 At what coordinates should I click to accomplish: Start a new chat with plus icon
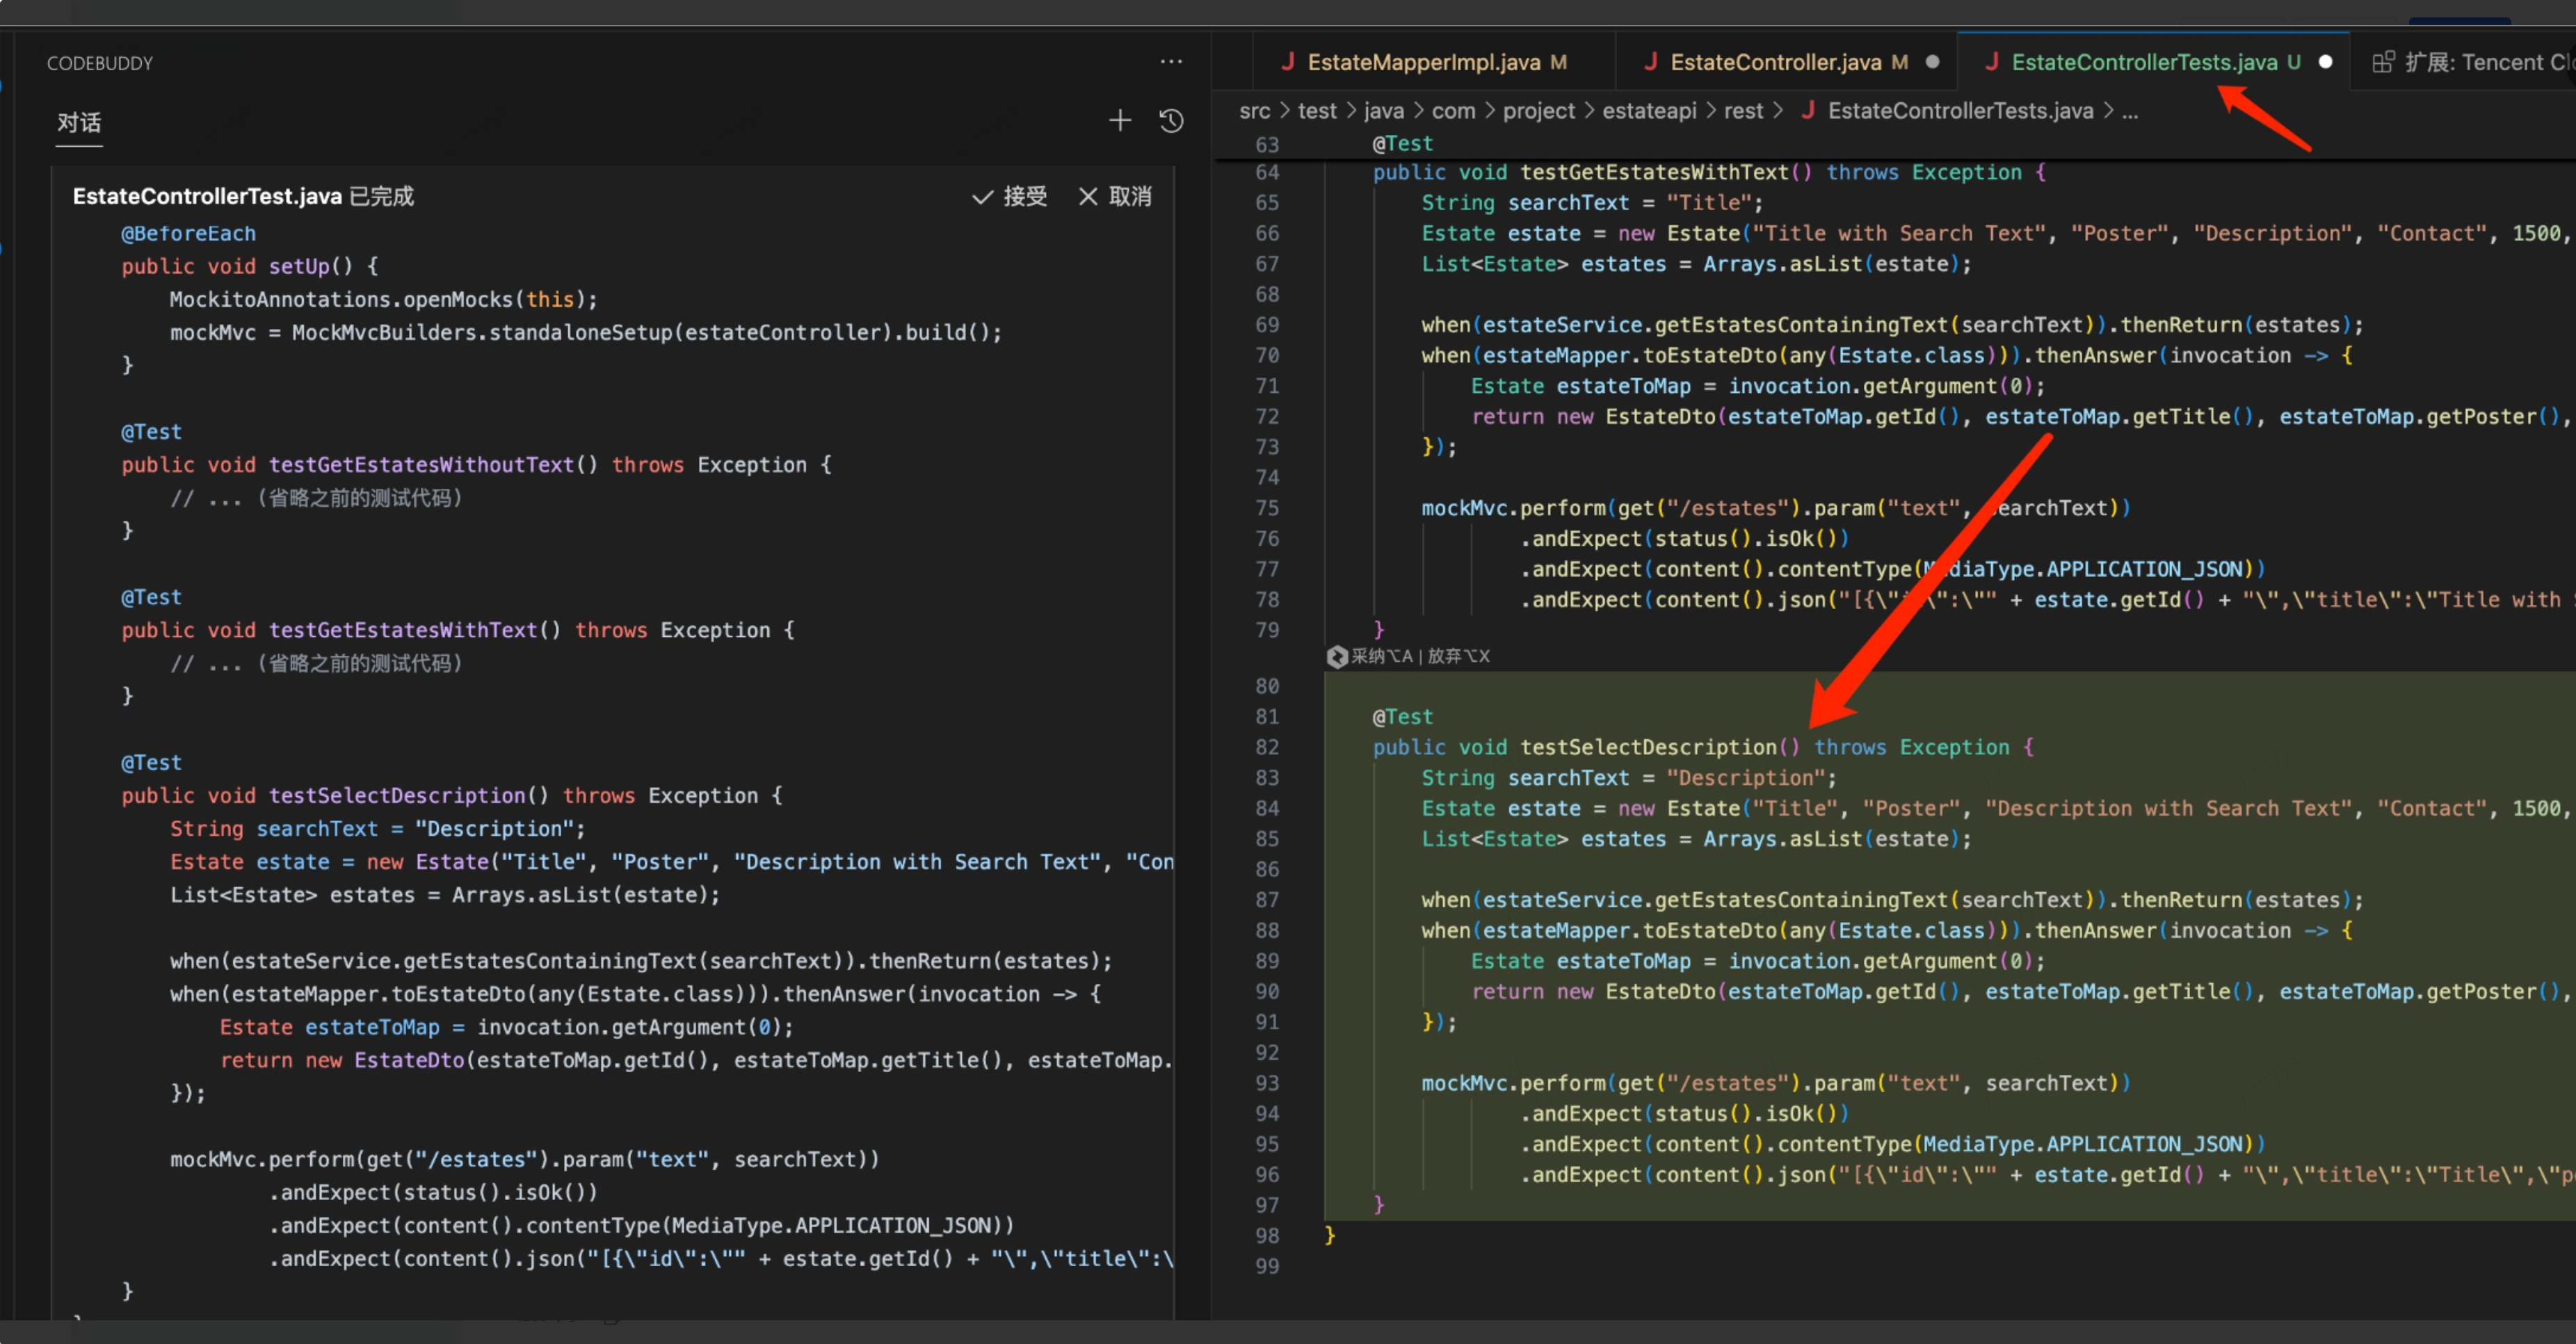1120,121
